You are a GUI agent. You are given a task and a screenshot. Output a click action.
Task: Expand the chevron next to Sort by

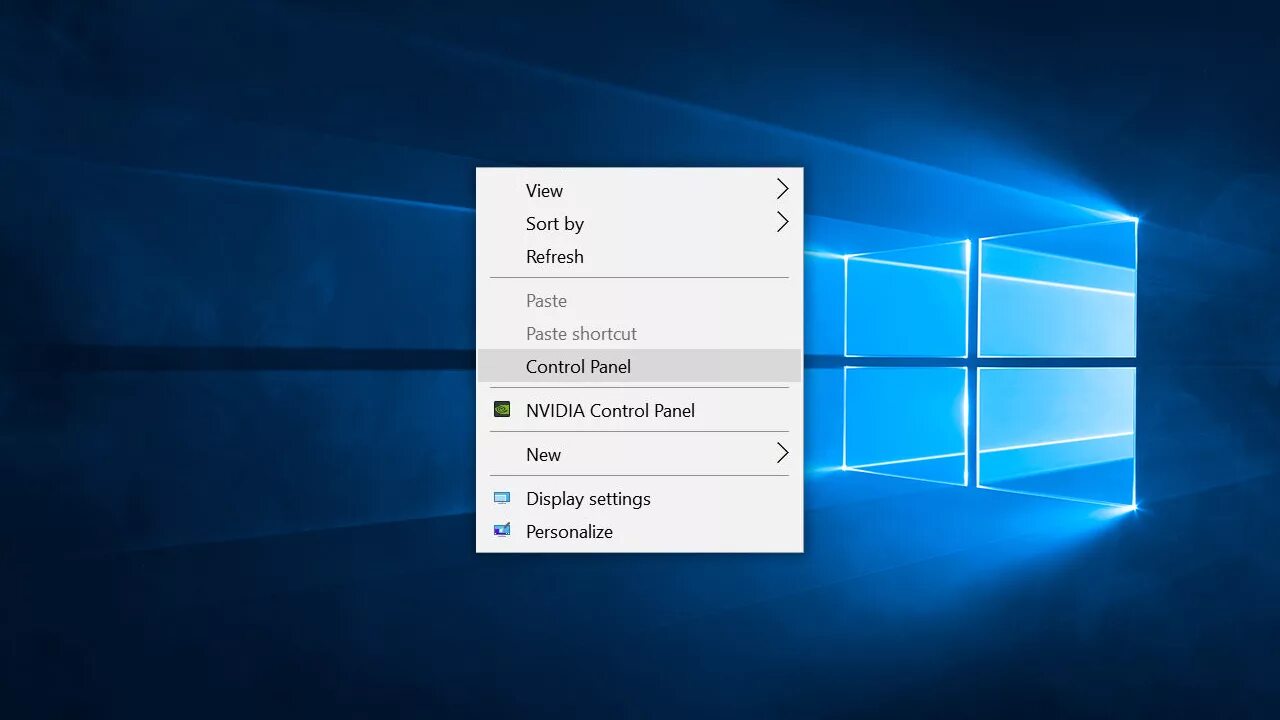(x=782, y=222)
